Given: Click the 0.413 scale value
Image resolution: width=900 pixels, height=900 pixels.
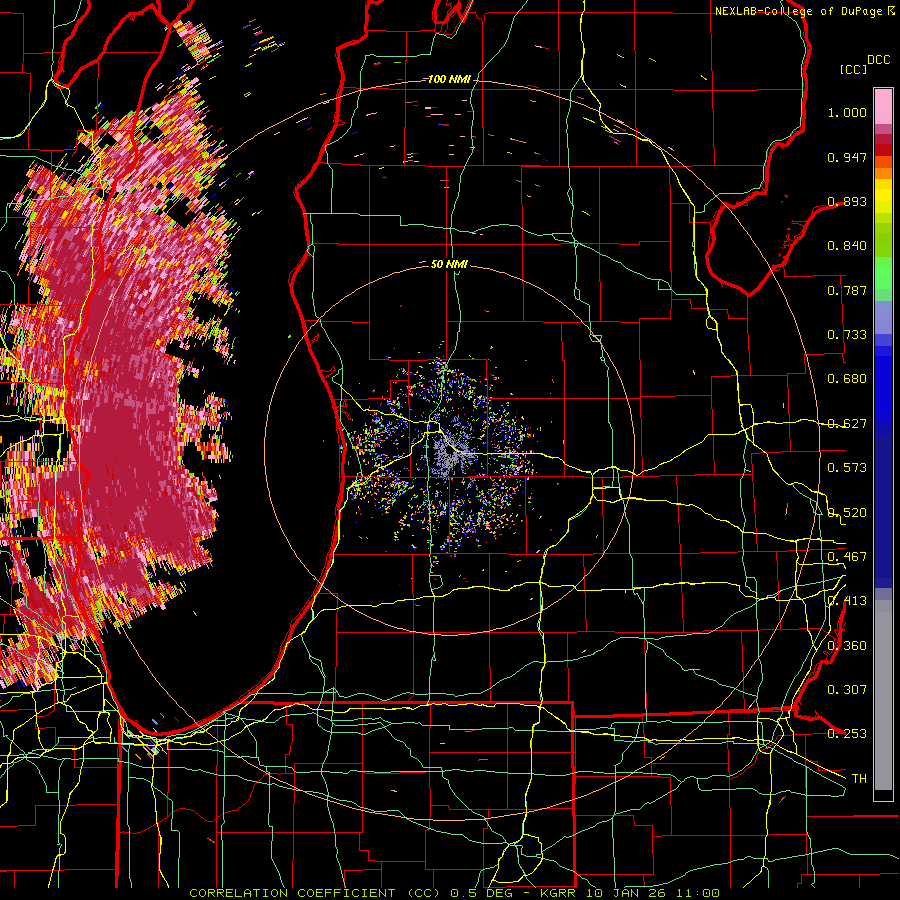Looking at the screenshot, I should [x=847, y=601].
